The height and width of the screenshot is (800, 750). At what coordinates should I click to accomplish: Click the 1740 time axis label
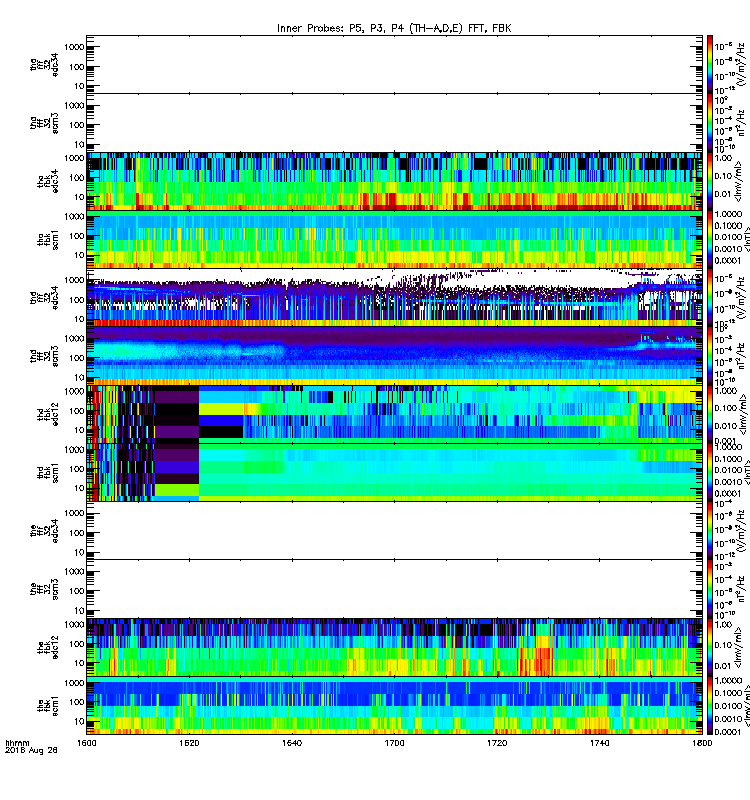tap(599, 743)
